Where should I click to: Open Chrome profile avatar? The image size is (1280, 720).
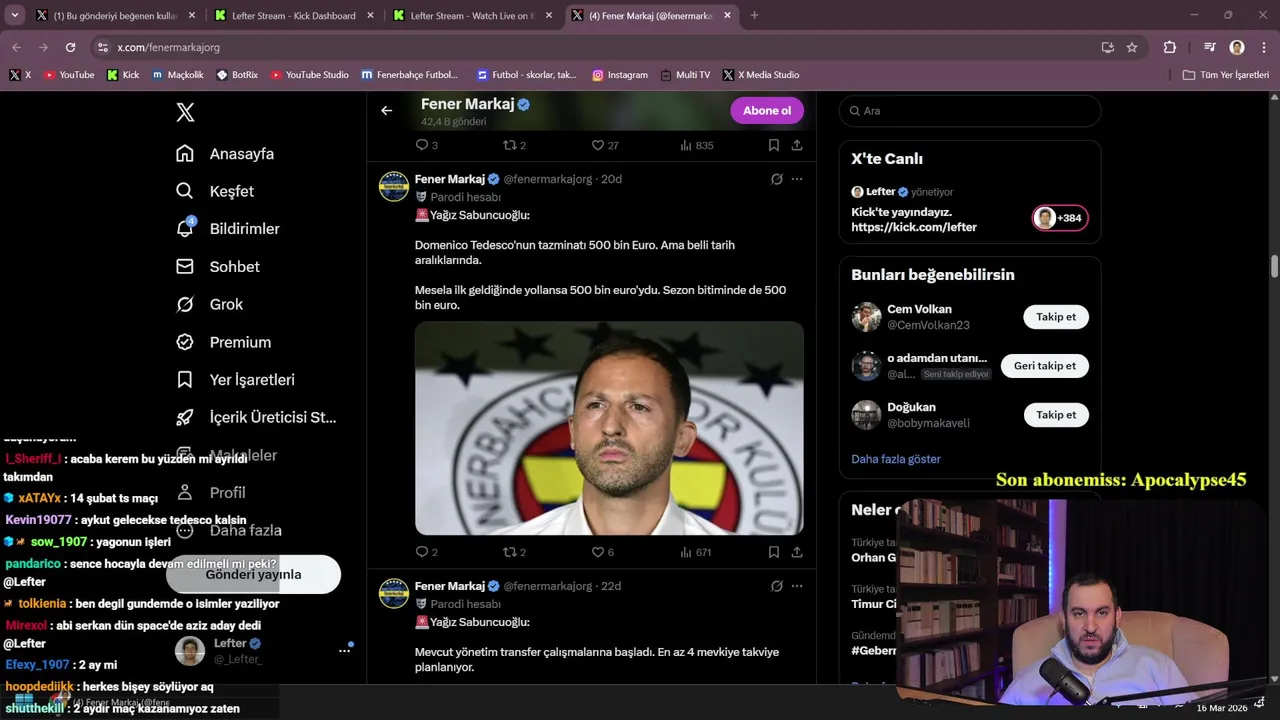pyautogui.click(x=1237, y=47)
